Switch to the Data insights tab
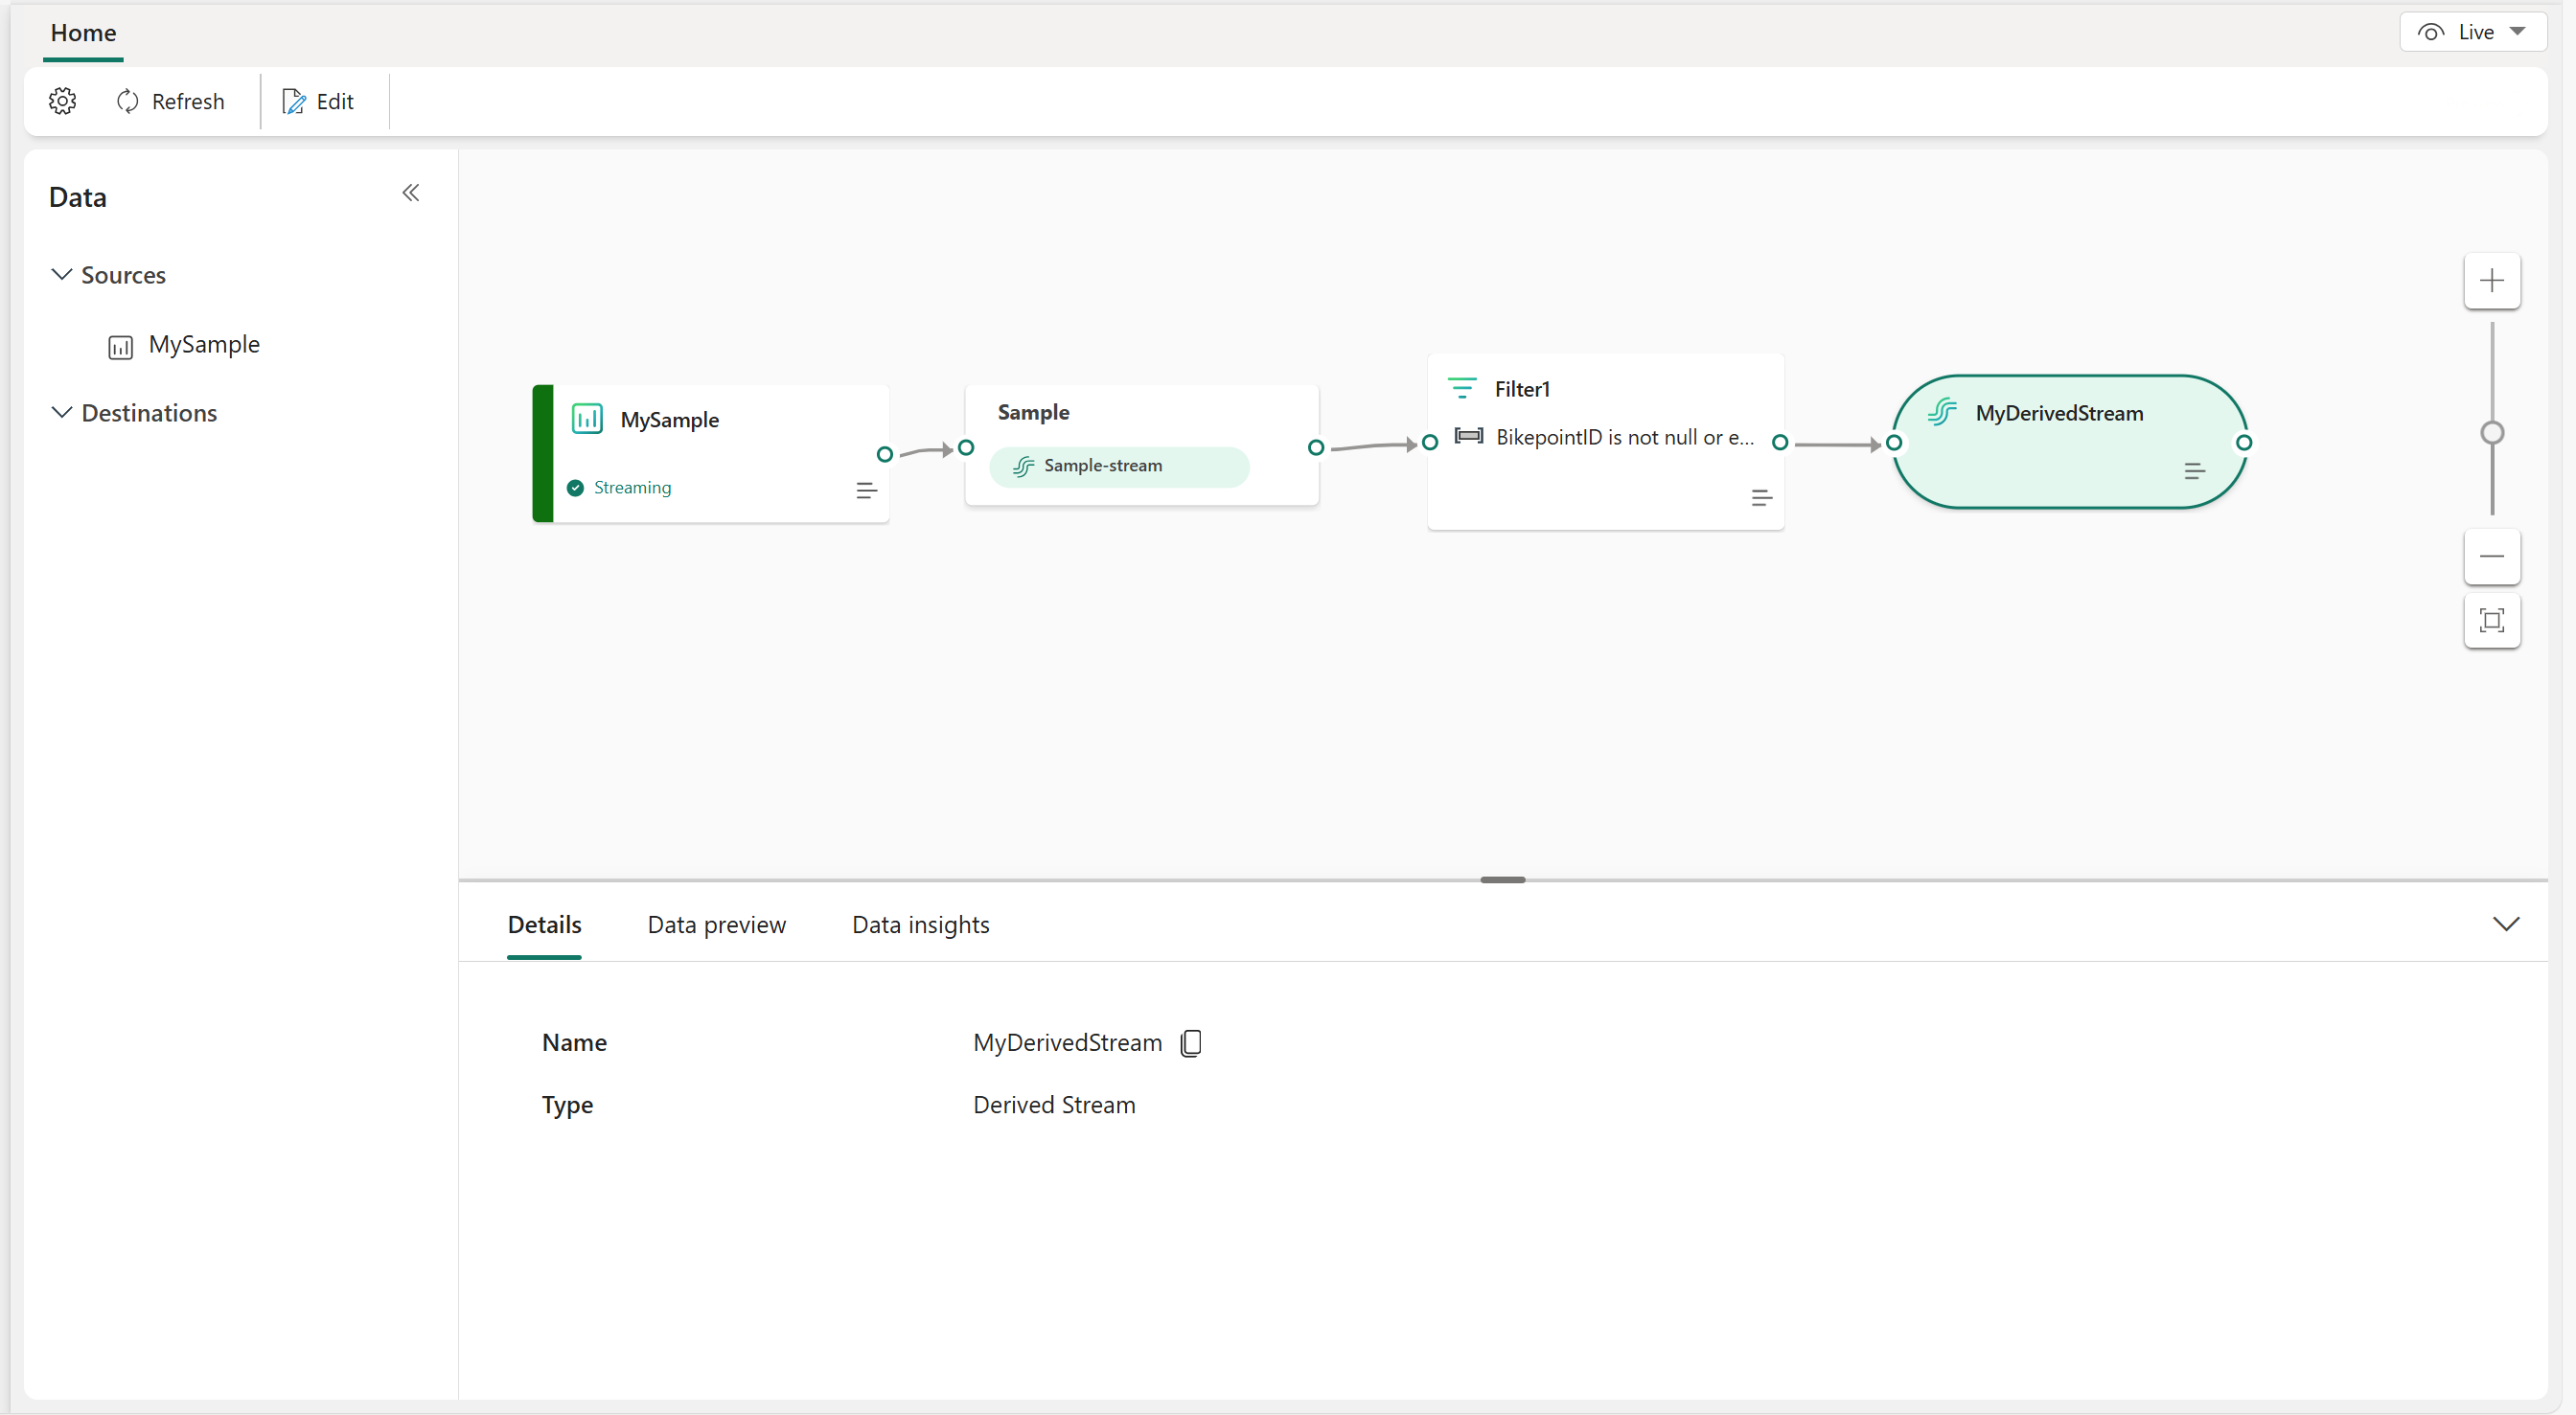This screenshot has width=2576, height=1415. pos(920,924)
